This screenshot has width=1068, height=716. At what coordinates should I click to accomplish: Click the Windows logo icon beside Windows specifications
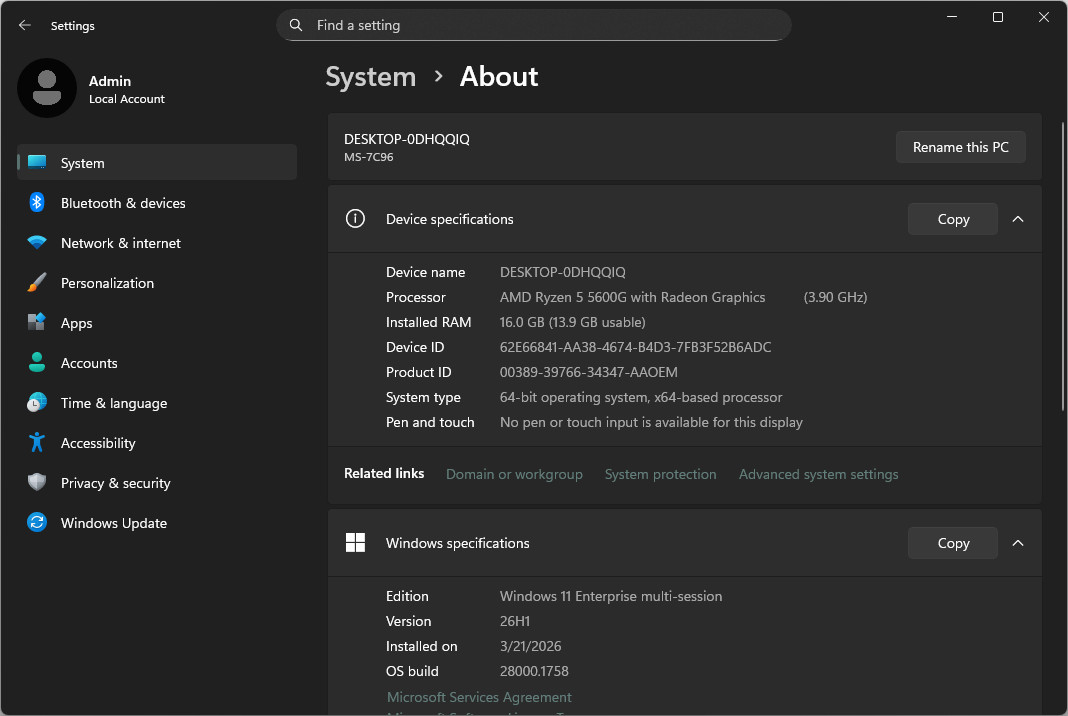[x=356, y=543]
